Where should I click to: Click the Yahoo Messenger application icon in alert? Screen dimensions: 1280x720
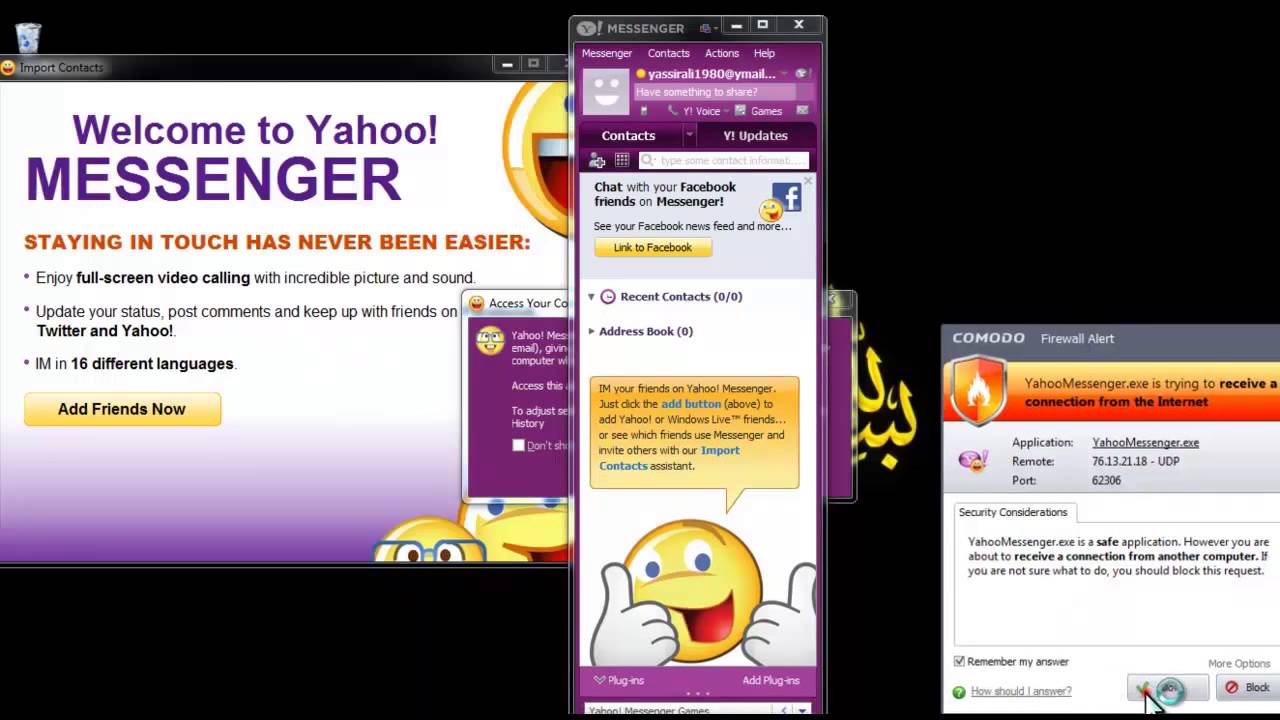972,461
